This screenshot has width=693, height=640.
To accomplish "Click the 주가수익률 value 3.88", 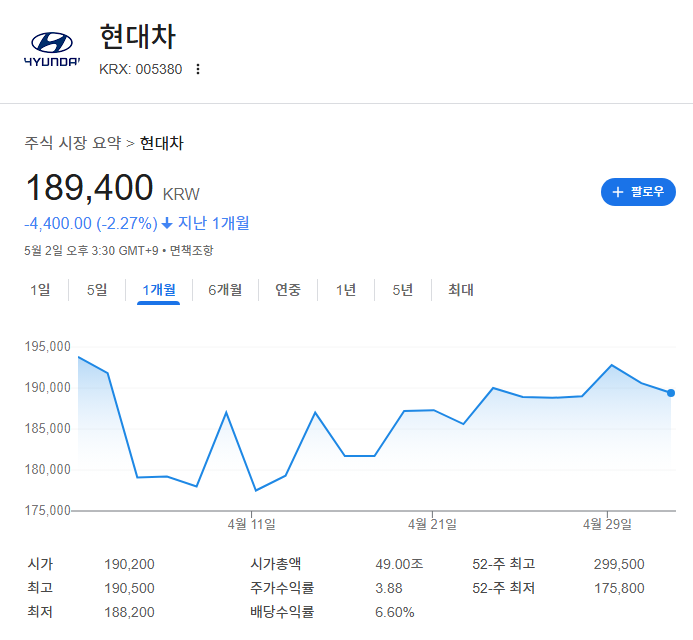I will click(x=389, y=588).
